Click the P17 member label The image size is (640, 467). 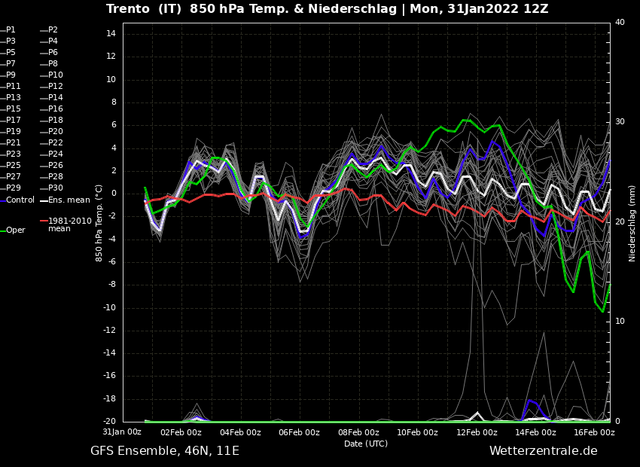pyautogui.click(x=10, y=120)
